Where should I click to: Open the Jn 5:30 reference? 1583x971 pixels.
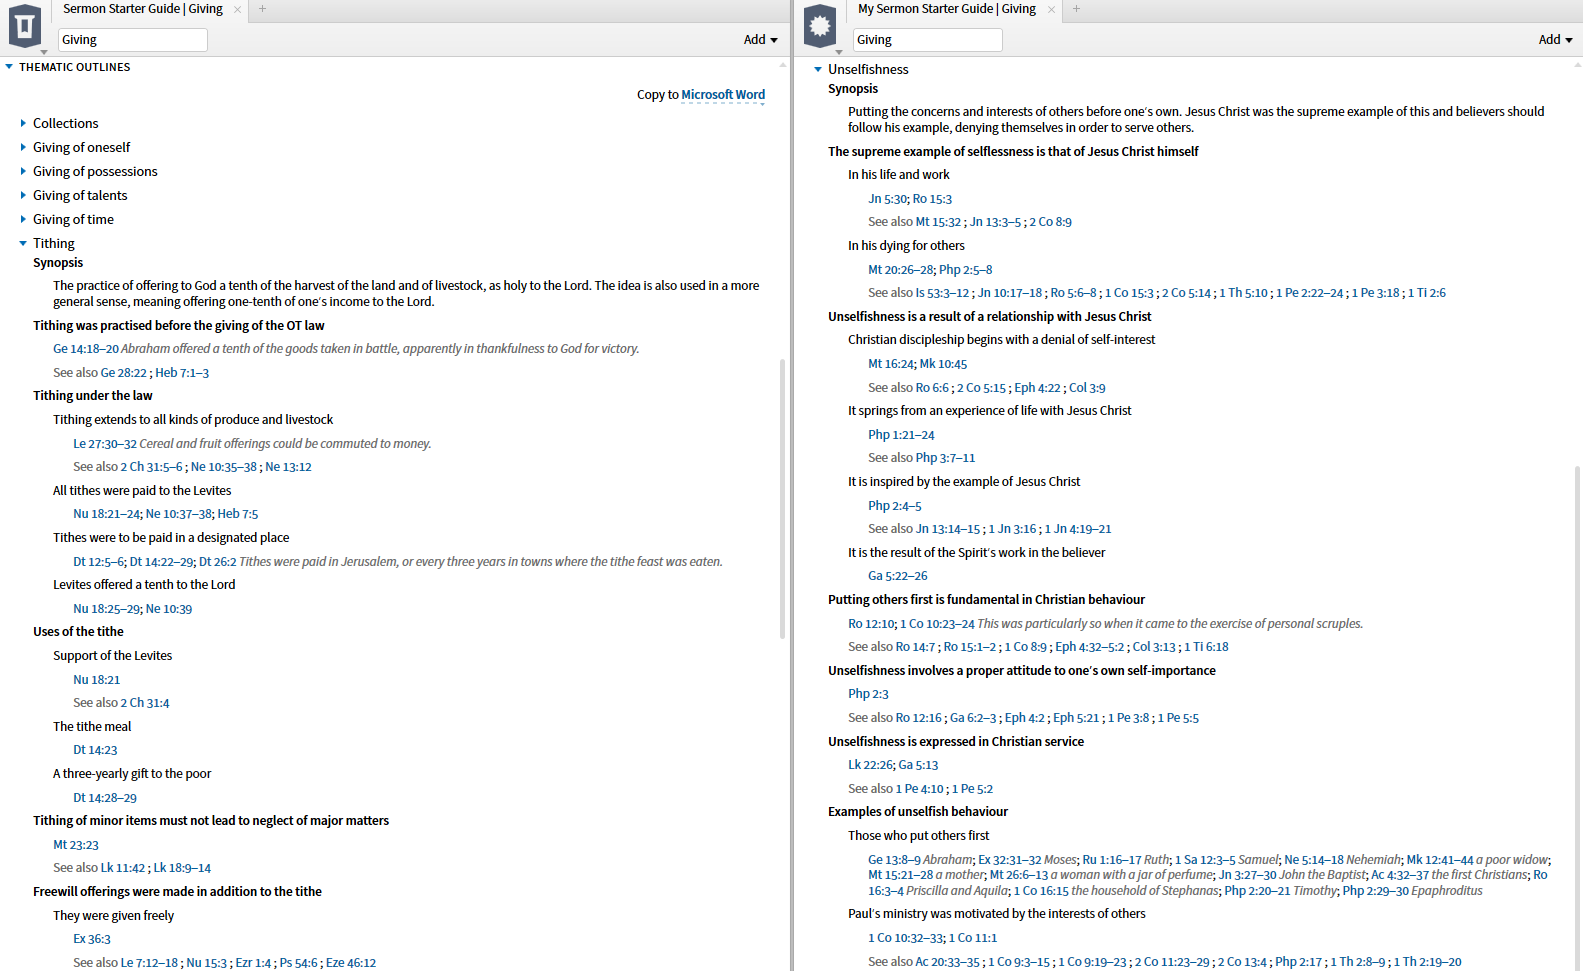tap(887, 199)
